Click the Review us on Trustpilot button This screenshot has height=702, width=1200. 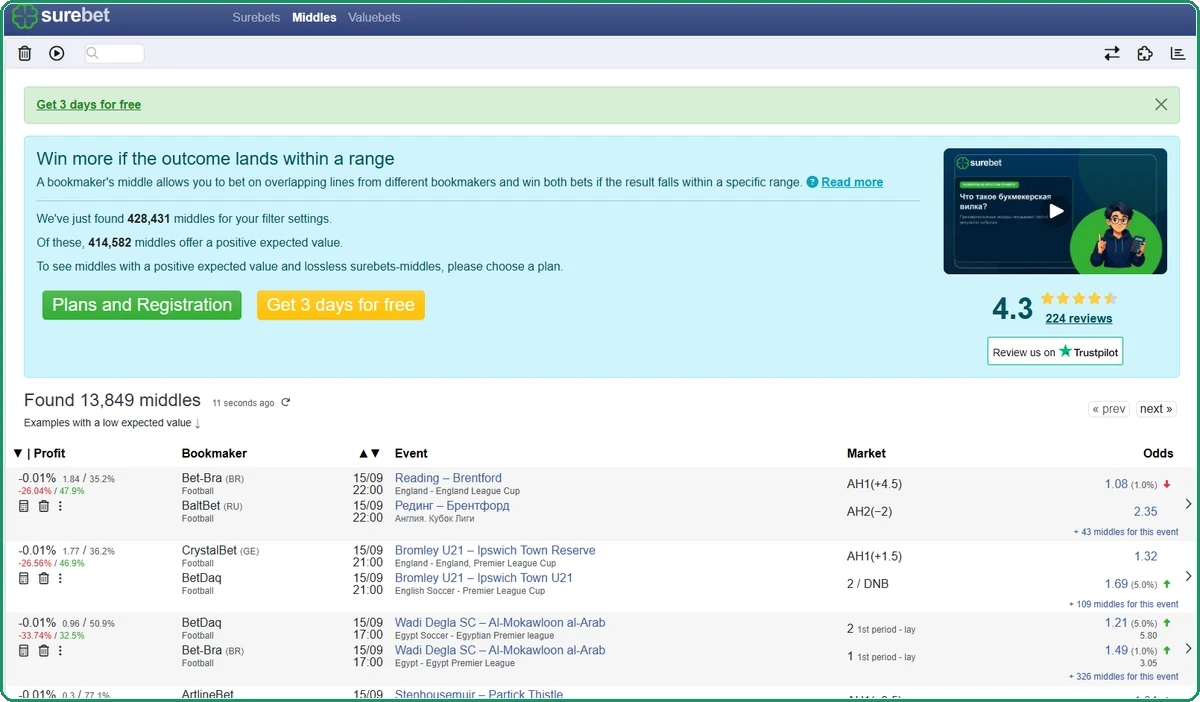pyautogui.click(x=1055, y=351)
